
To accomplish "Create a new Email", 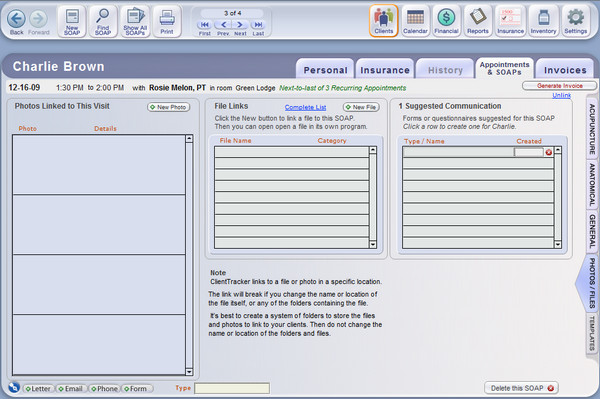I will (x=71, y=389).
